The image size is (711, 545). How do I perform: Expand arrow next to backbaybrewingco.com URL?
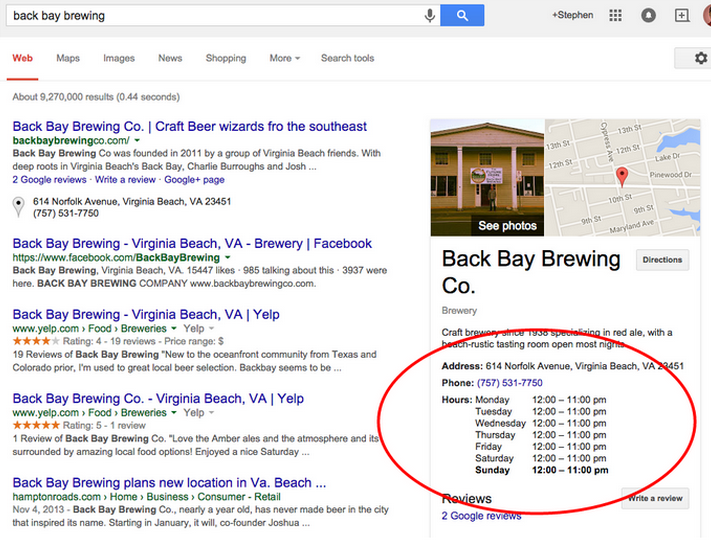[x=137, y=141]
